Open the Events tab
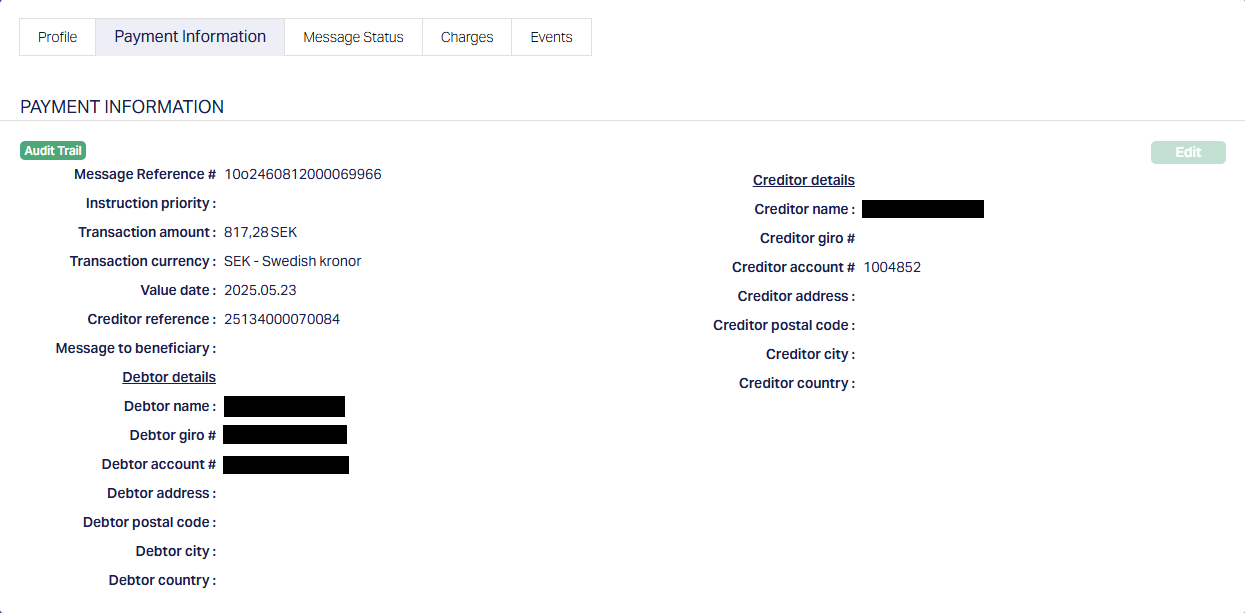This screenshot has height=613, width=1245. click(551, 37)
